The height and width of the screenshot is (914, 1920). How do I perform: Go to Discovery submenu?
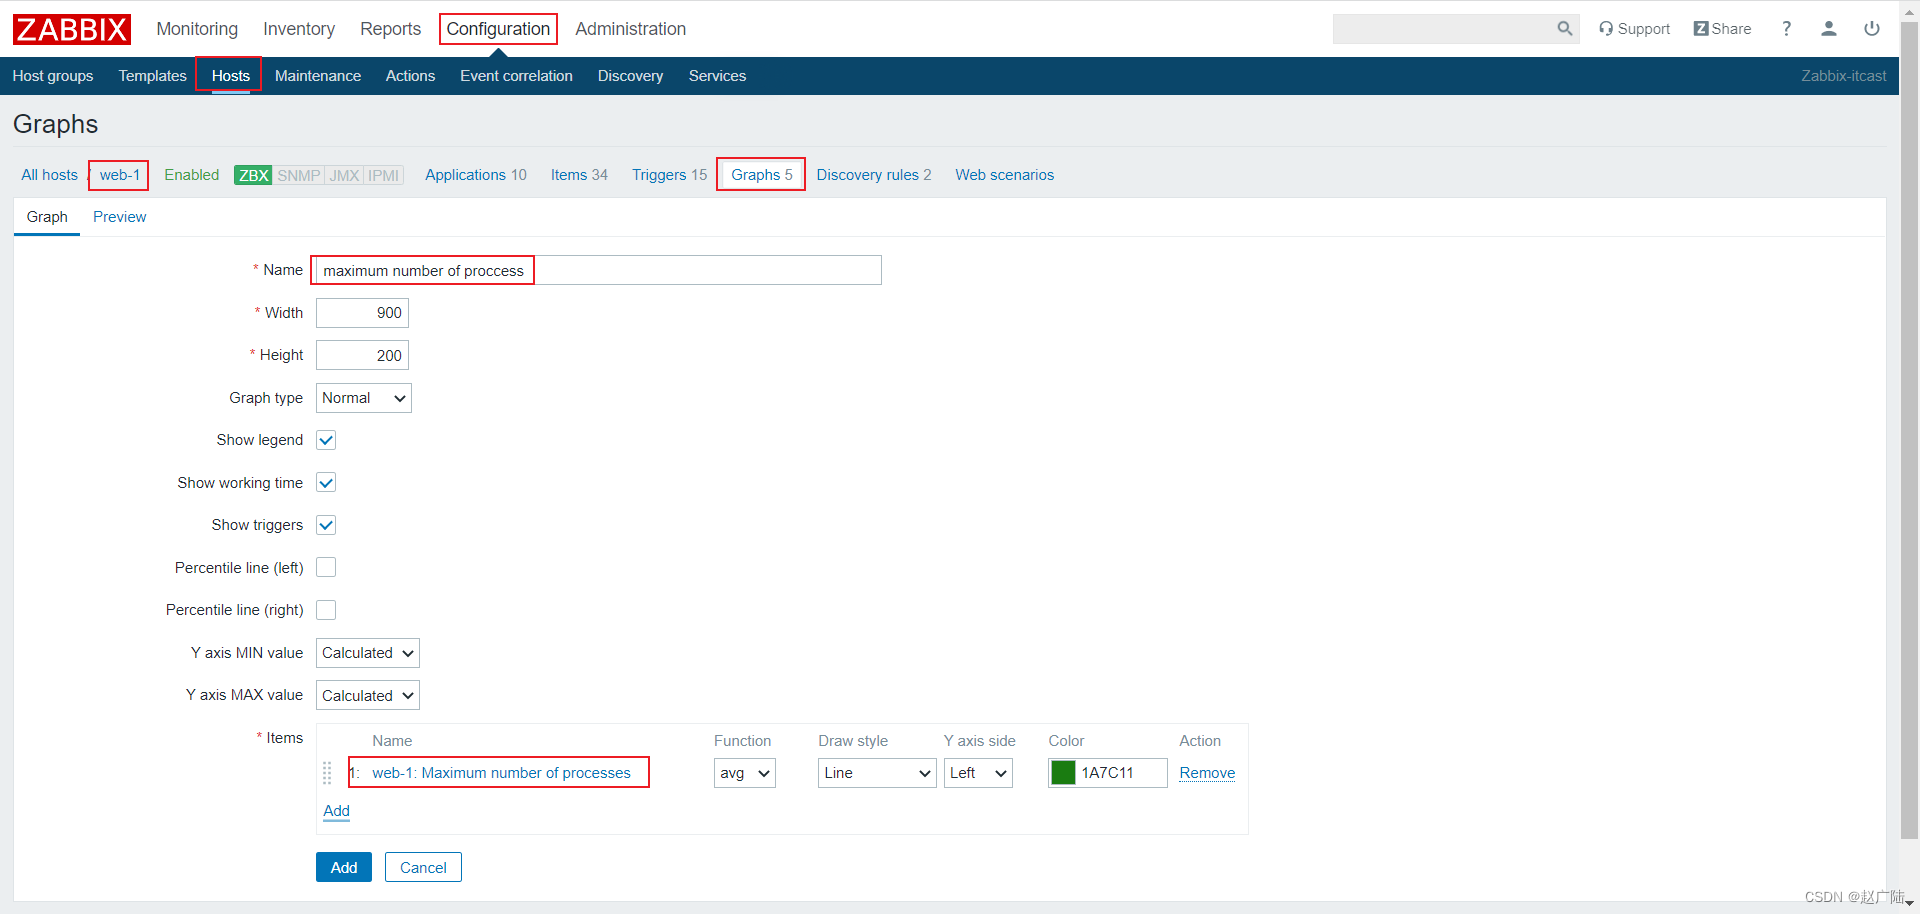(x=630, y=76)
